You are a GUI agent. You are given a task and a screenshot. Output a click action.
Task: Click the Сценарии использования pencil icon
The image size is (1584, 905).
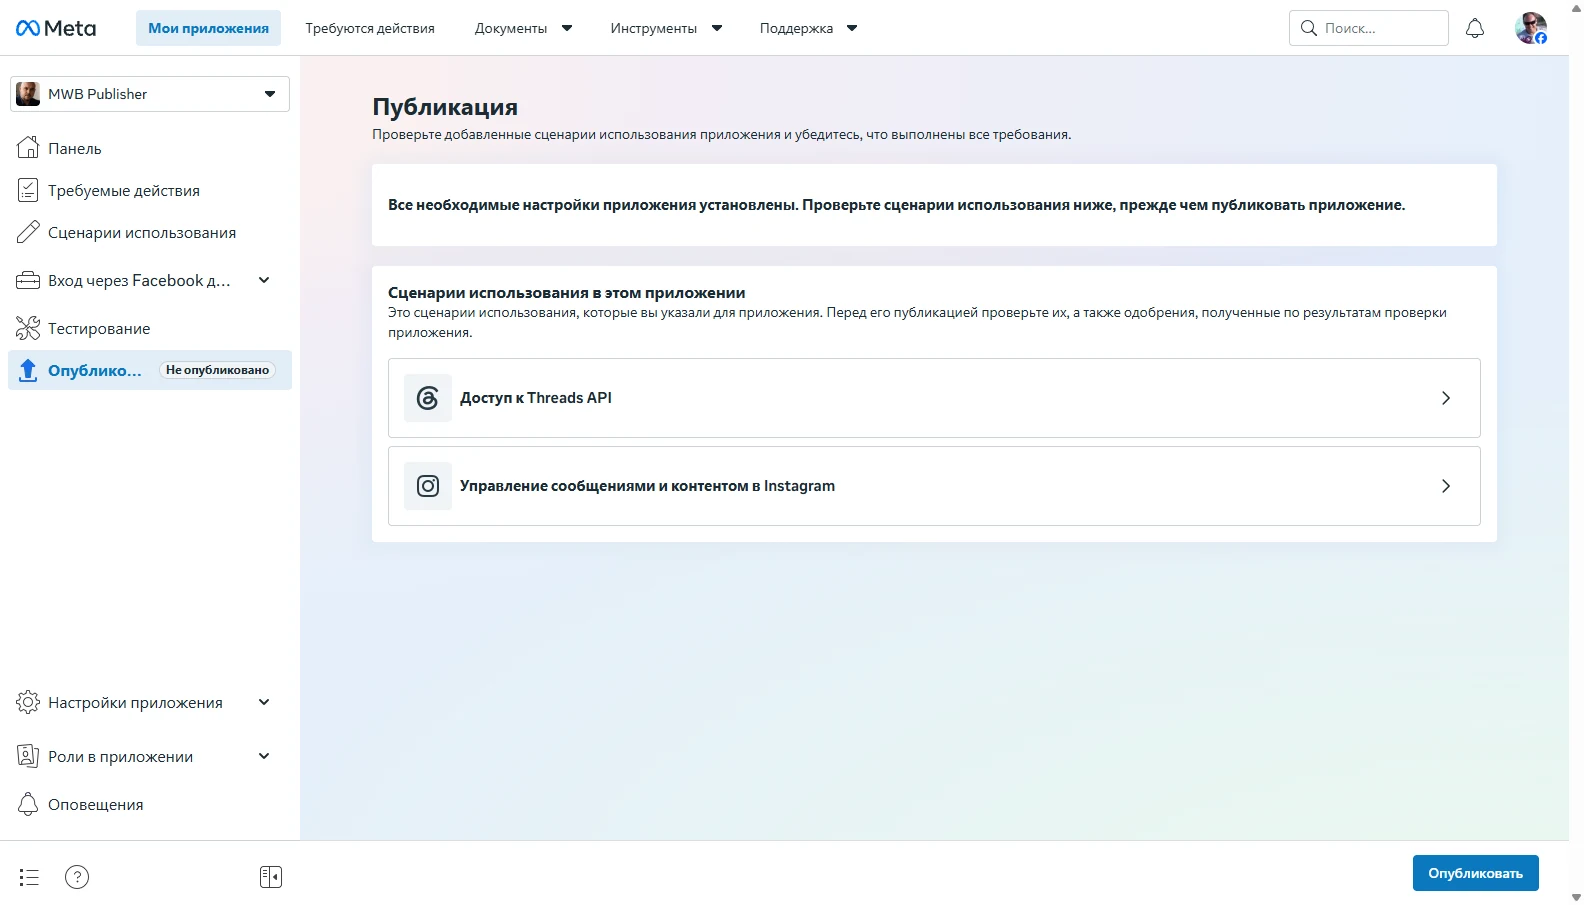[x=28, y=232]
